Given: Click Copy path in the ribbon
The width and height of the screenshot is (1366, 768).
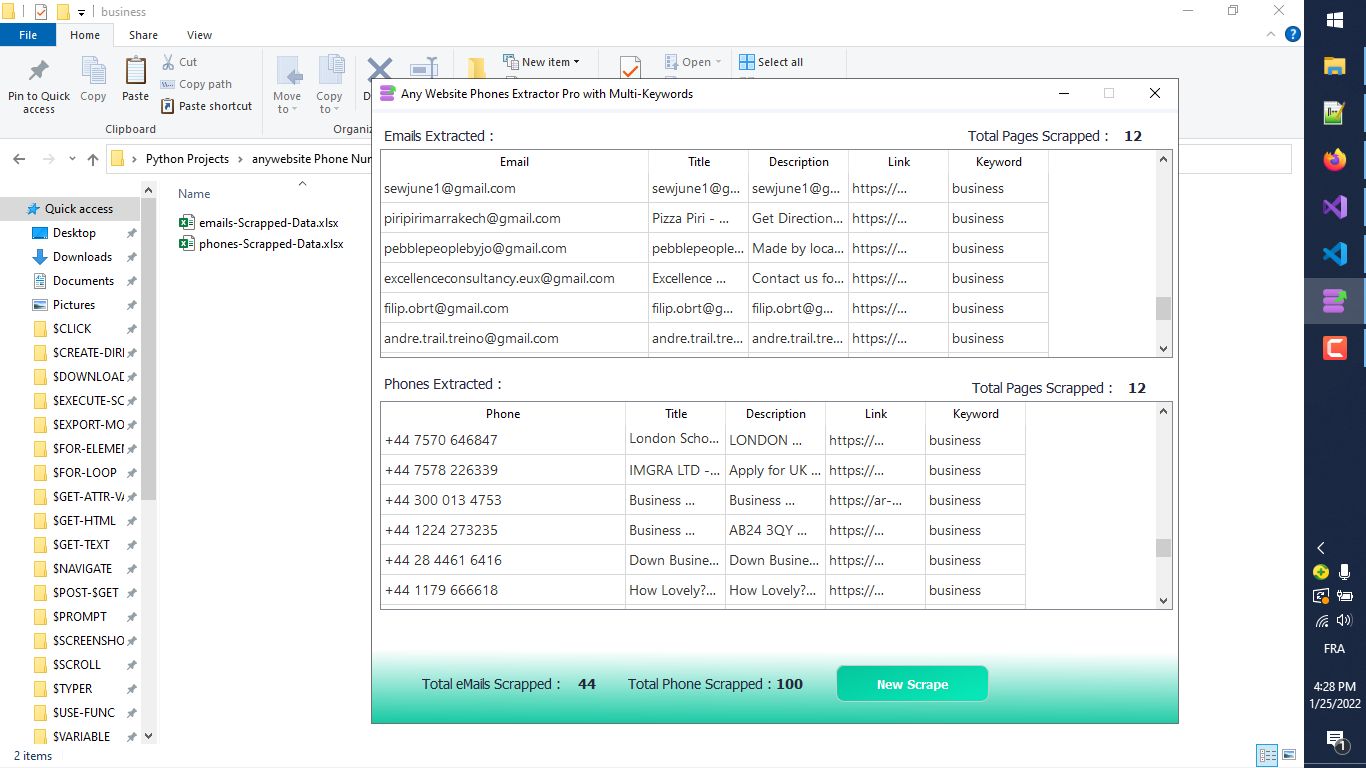Looking at the screenshot, I should [x=196, y=84].
